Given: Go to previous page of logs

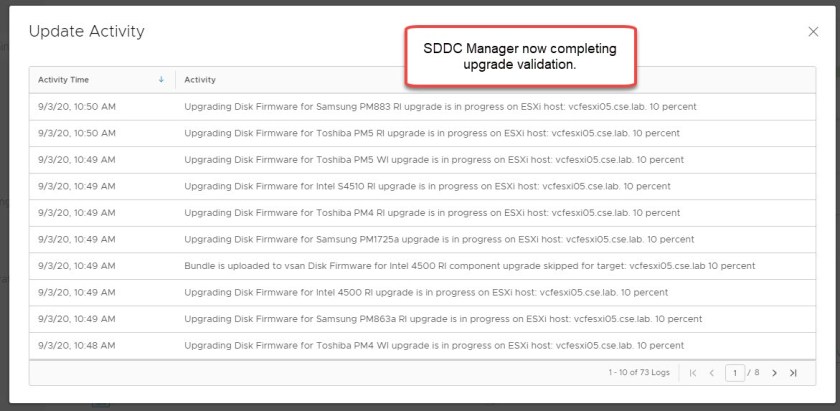Looking at the screenshot, I should [x=712, y=373].
